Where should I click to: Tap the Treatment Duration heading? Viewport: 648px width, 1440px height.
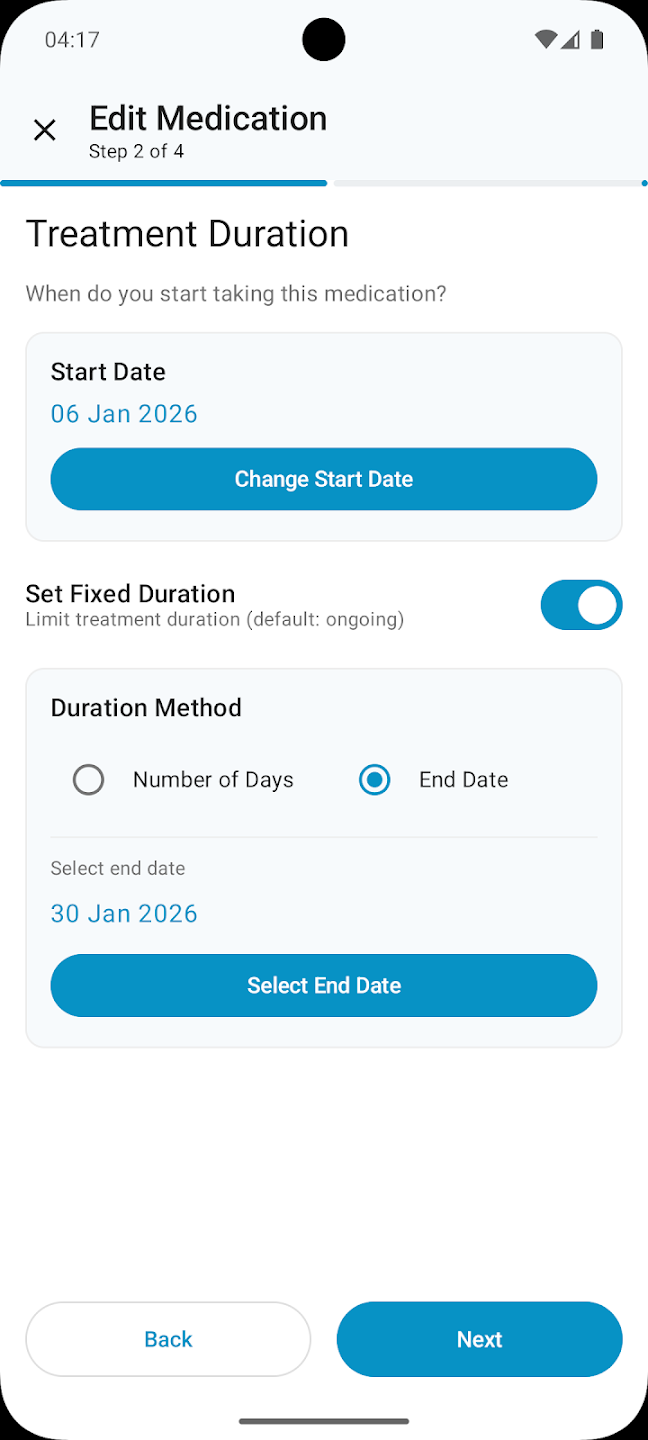click(187, 234)
